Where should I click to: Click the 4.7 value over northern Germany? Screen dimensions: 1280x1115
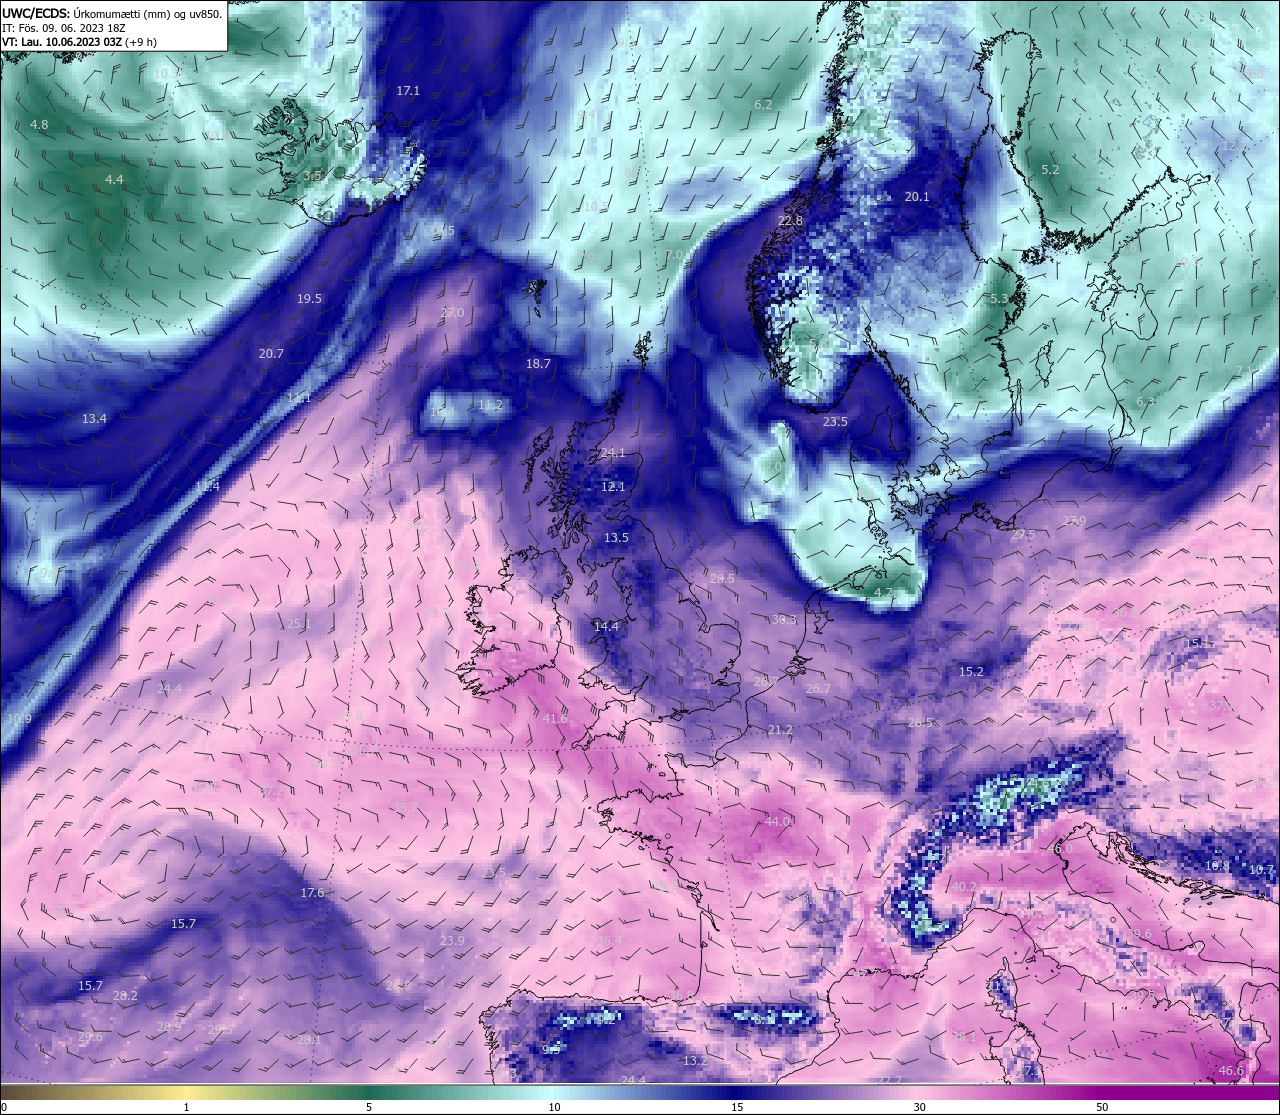click(883, 592)
